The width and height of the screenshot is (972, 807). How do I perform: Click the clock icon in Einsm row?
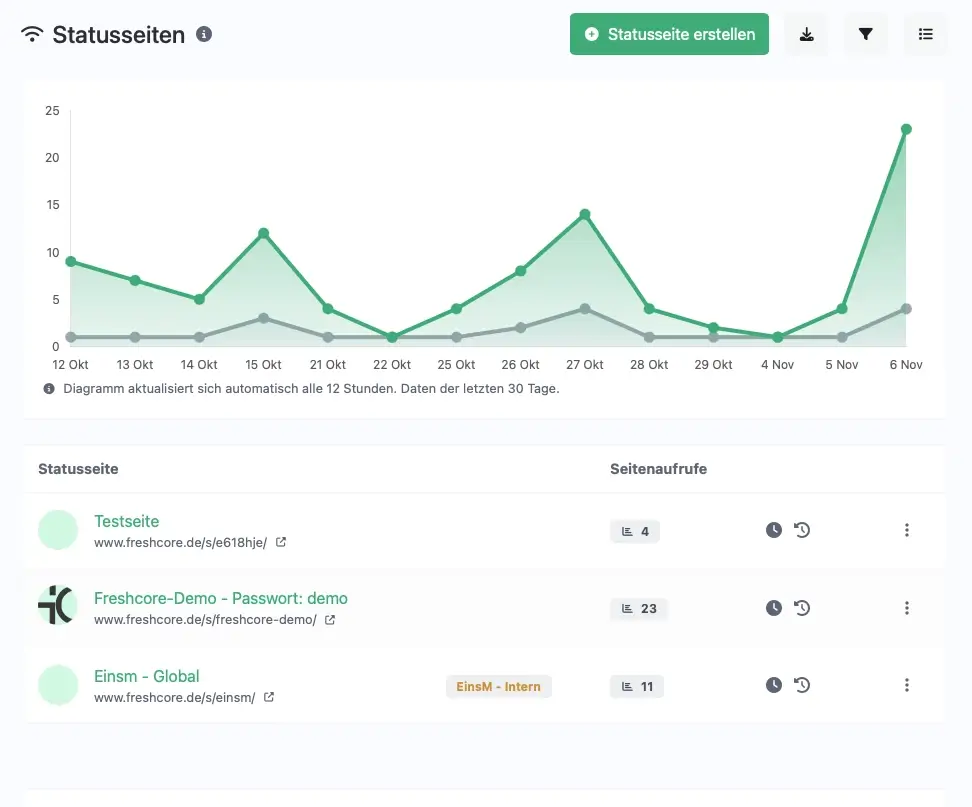773,685
